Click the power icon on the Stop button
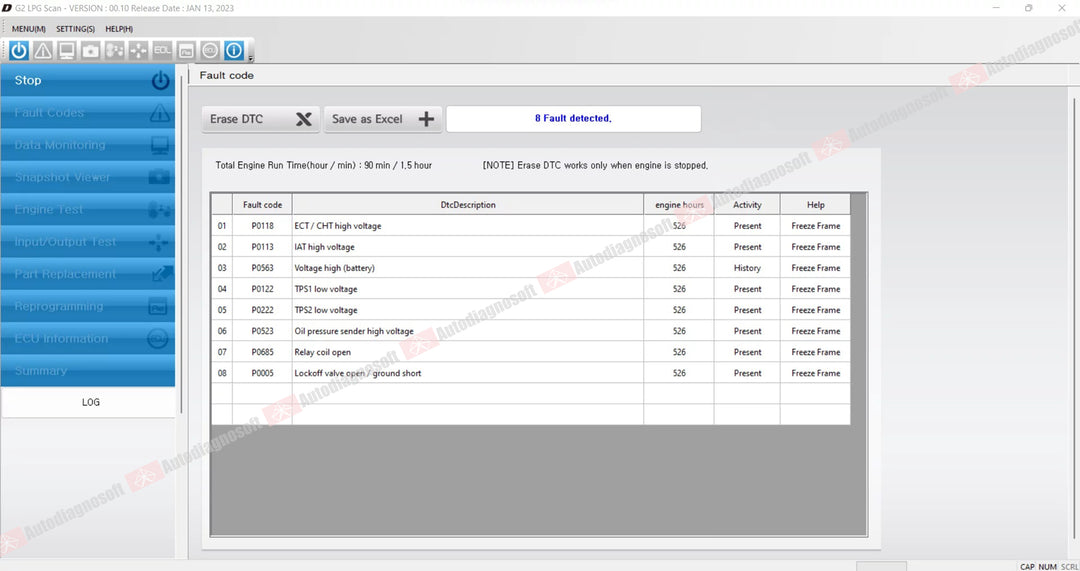1080x571 pixels. point(160,81)
